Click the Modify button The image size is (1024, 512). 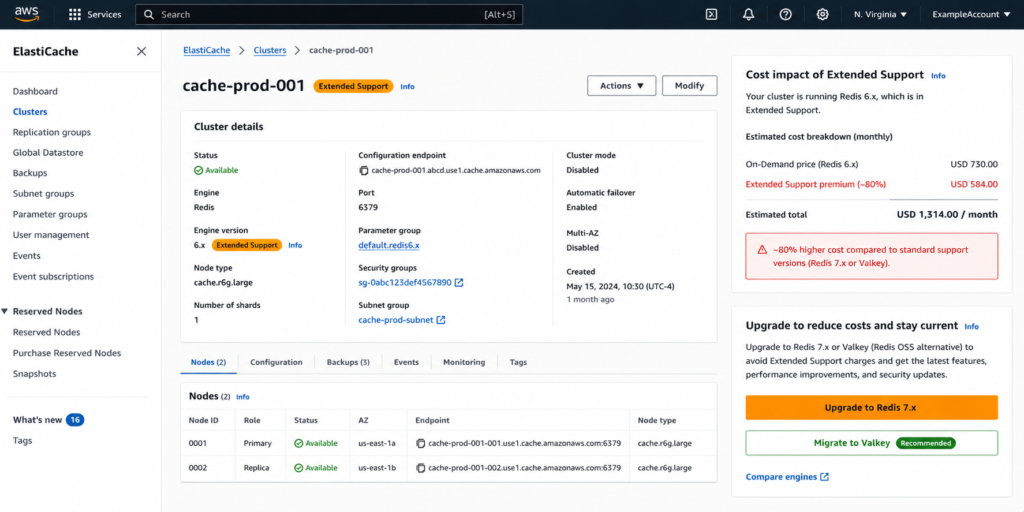(x=690, y=86)
